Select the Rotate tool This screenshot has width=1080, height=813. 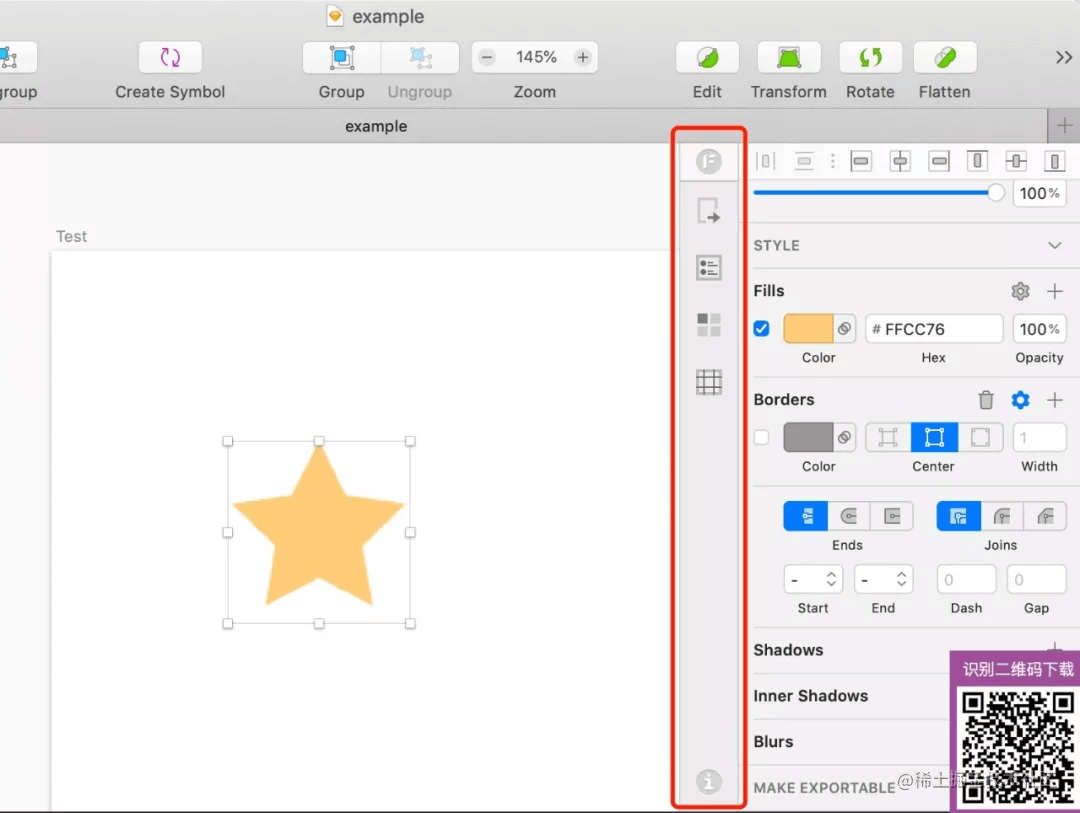click(871, 57)
